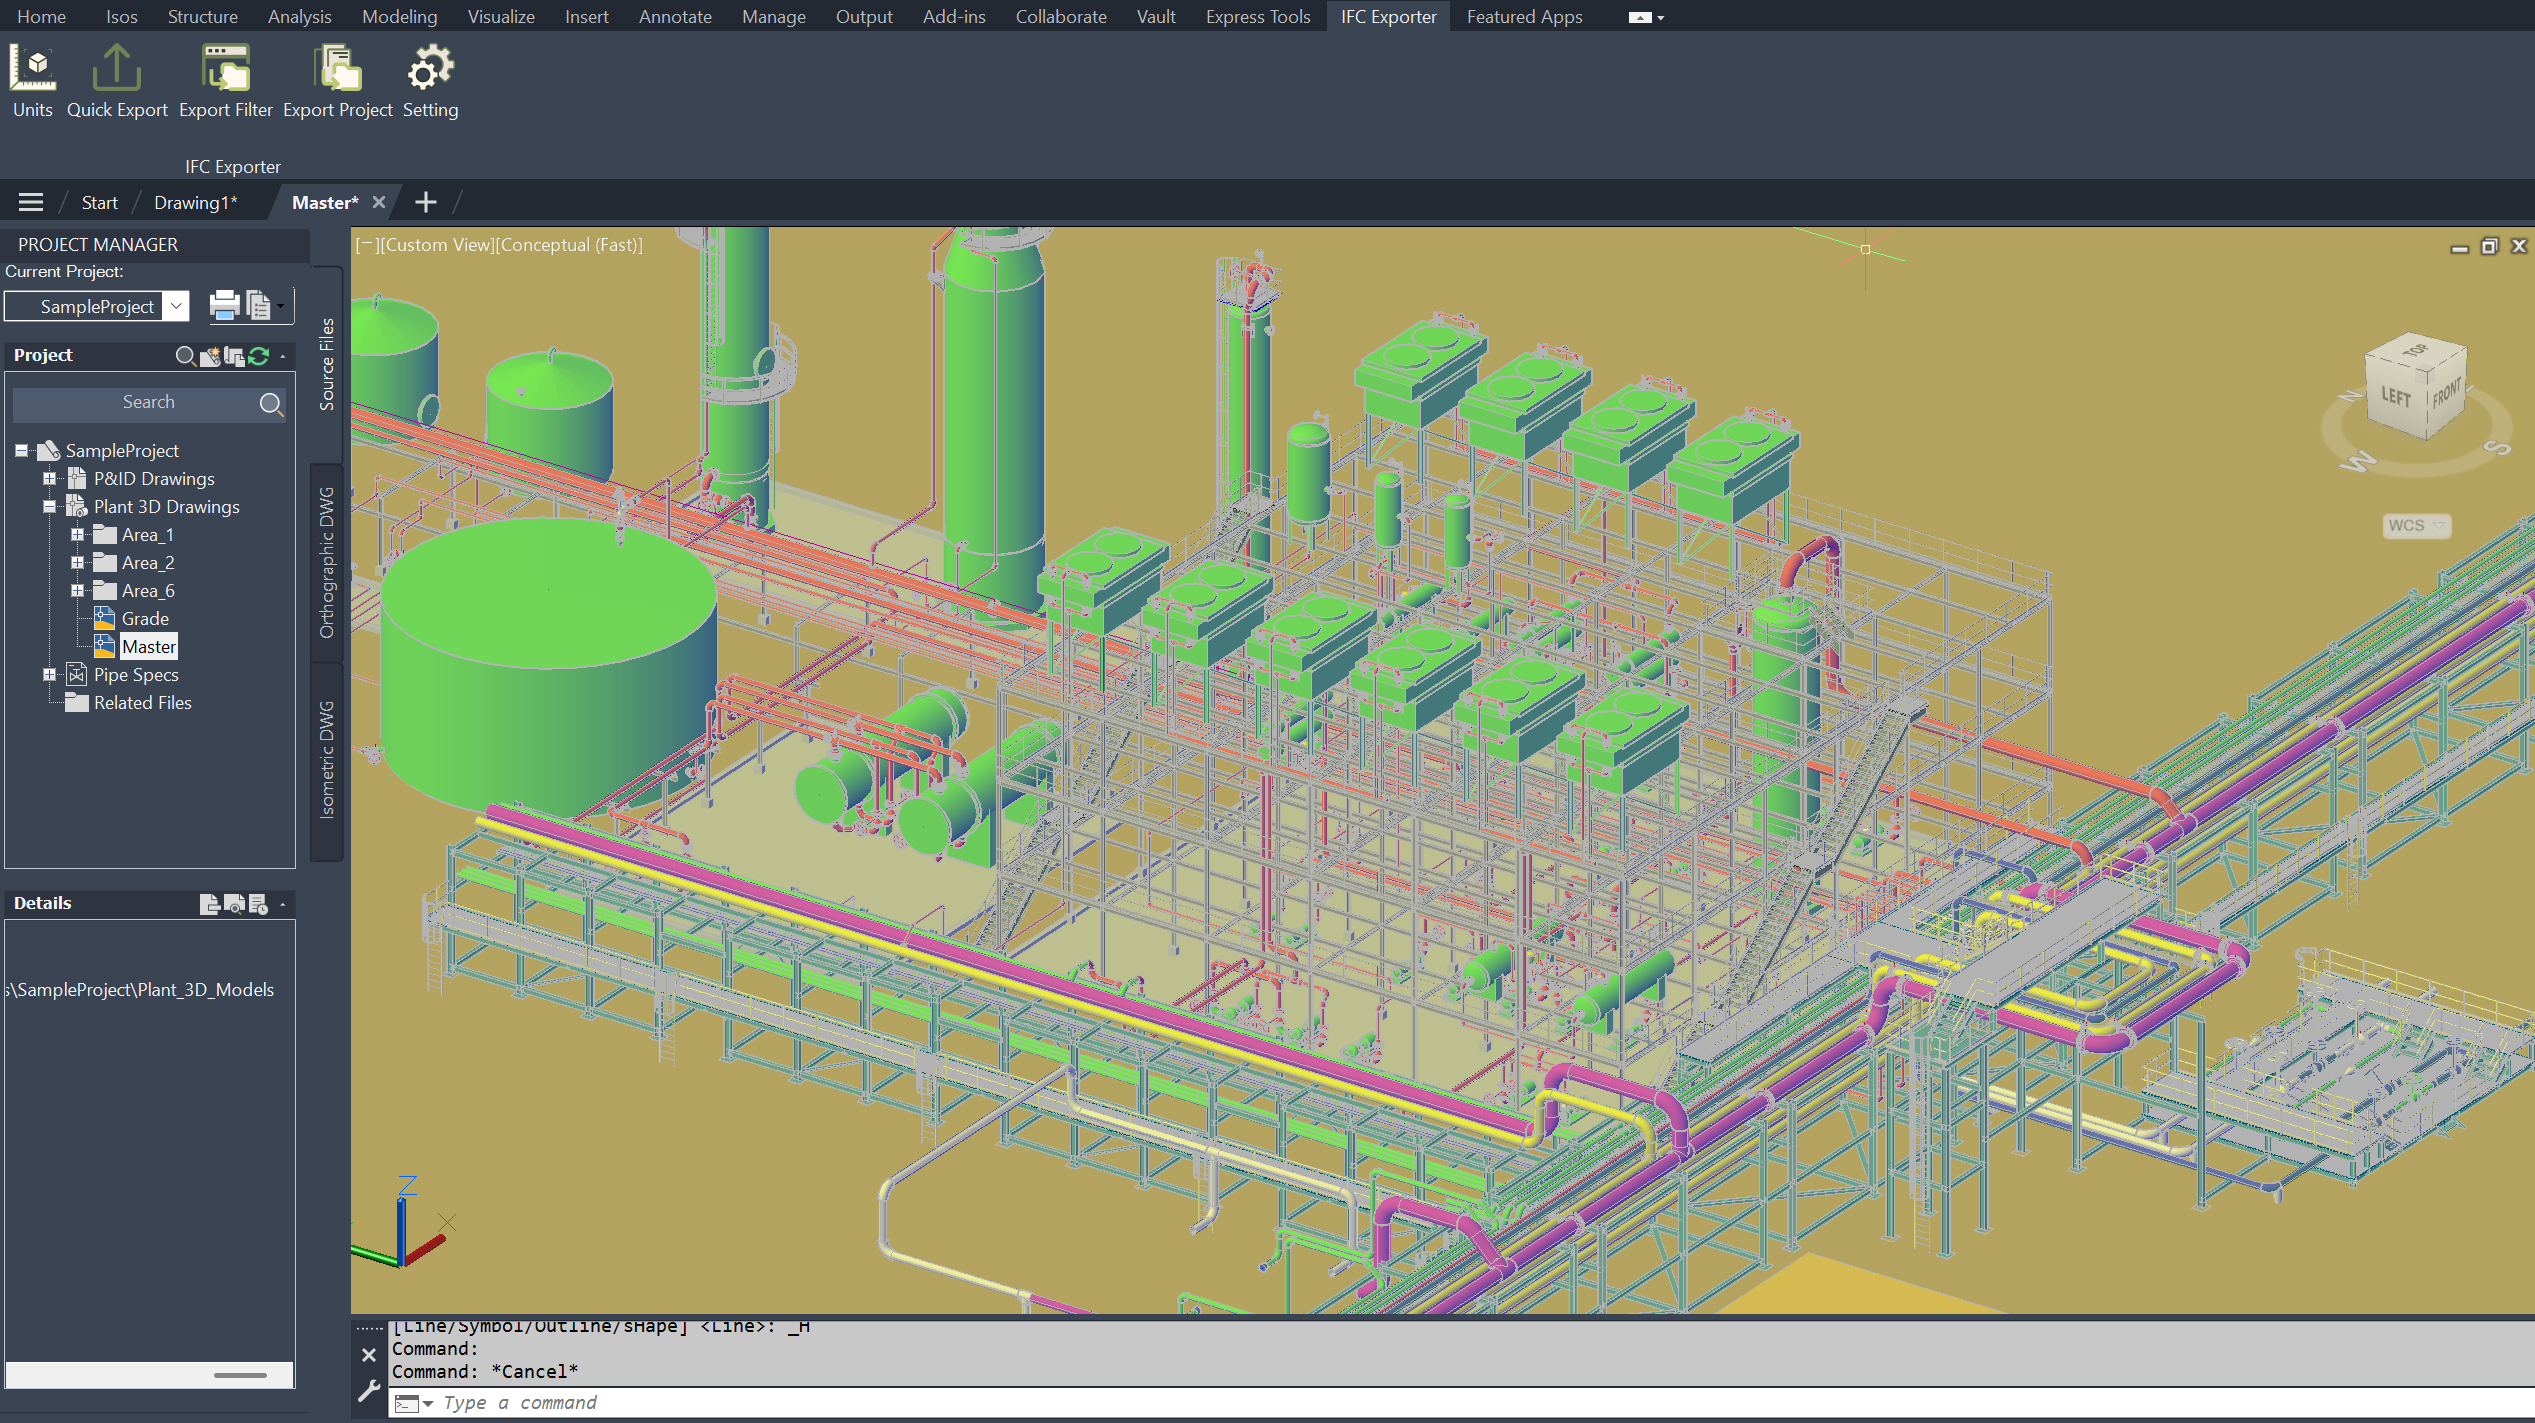Screen dimensions: 2535x1423
Task: Click the Quick Export icon
Action: click(117, 68)
